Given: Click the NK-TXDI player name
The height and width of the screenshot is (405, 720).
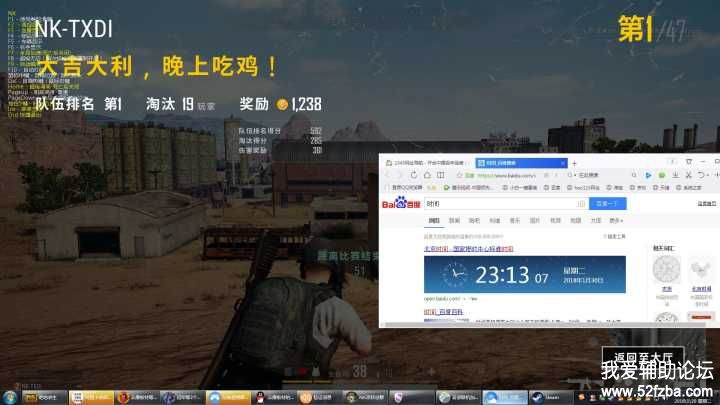Looking at the screenshot, I should [73, 29].
